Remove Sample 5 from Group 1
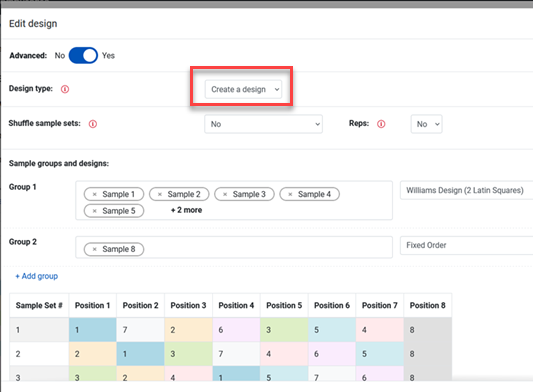 pyautogui.click(x=95, y=211)
